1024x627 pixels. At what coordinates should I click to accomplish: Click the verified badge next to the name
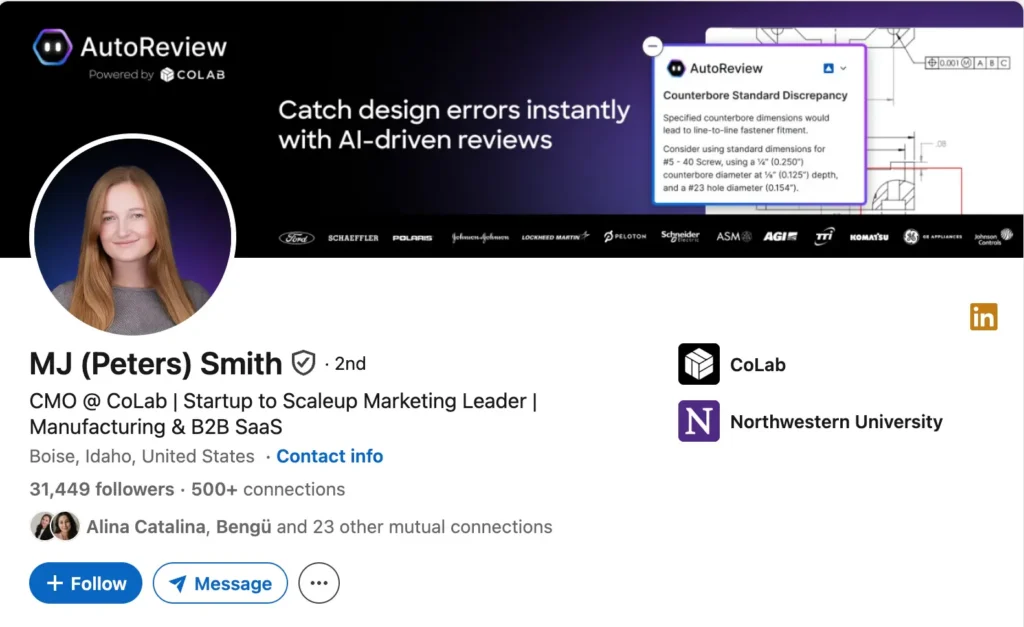(x=306, y=363)
